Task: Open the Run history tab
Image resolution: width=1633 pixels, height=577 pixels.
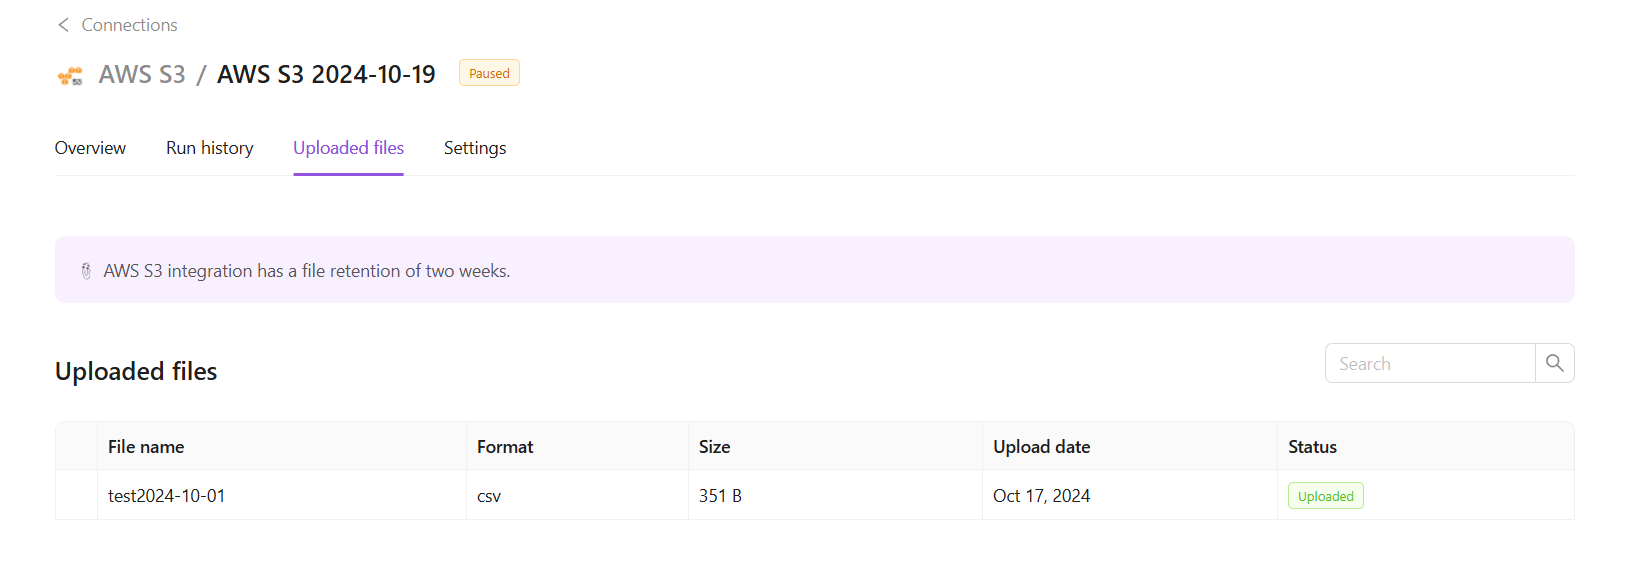Action: 210,148
